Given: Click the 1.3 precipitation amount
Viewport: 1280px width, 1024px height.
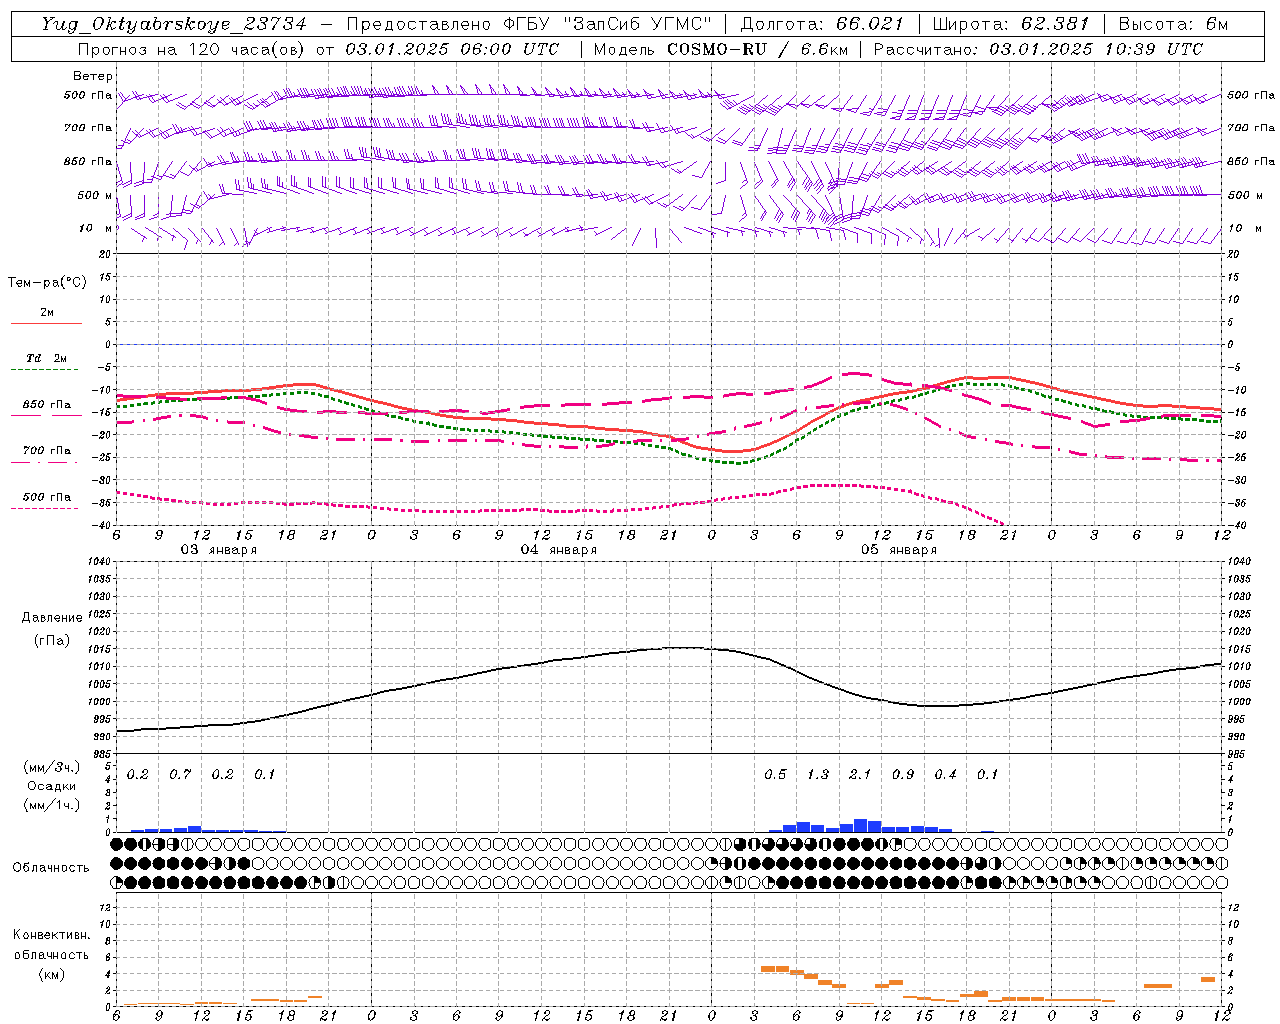Looking at the screenshot, I should pyautogui.click(x=818, y=774).
